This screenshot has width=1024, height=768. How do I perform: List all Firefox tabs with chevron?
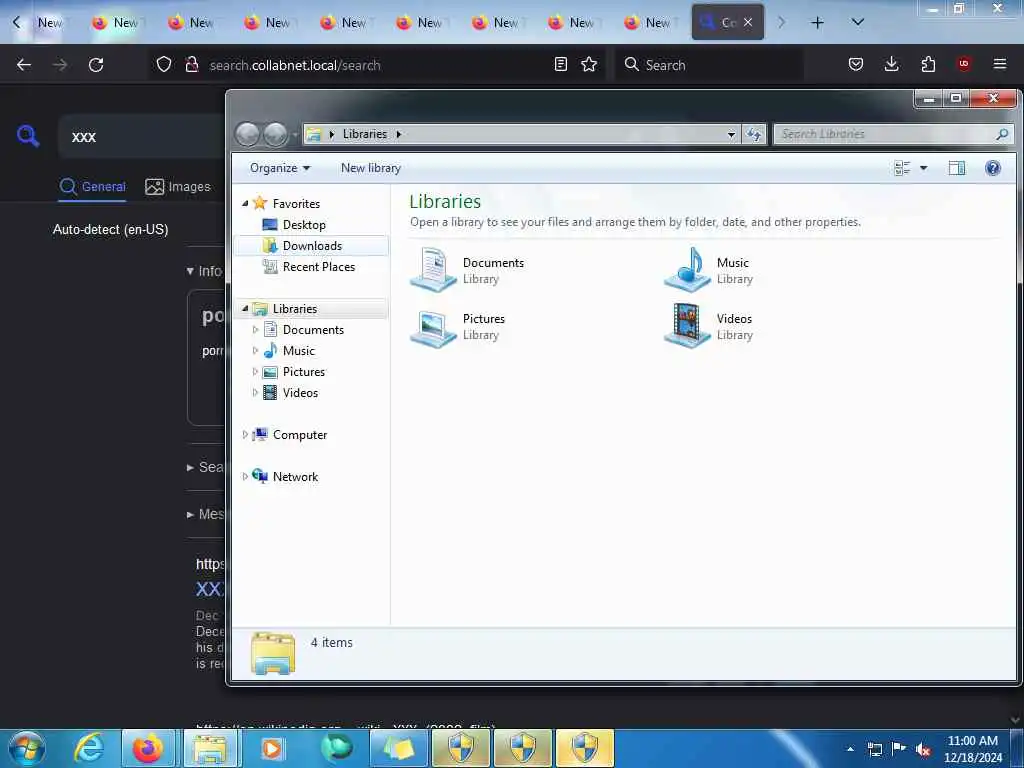[x=857, y=23]
